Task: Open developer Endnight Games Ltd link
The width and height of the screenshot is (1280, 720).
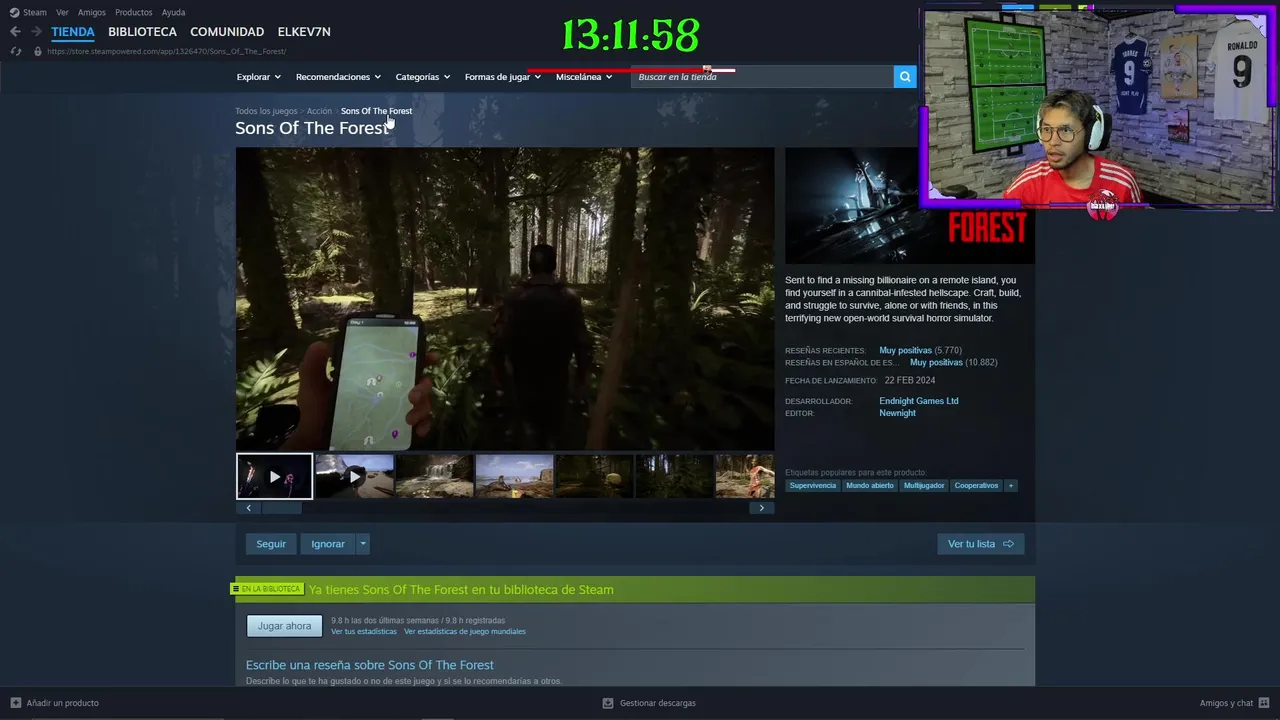Action: pyautogui.click(x=919, y=401)
